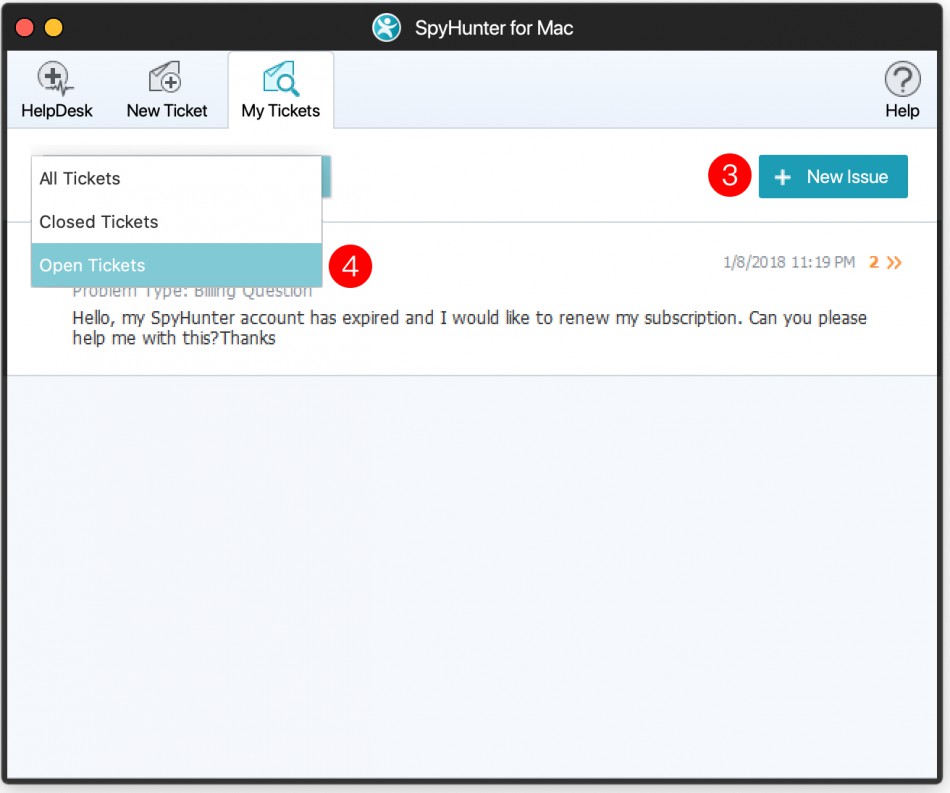Click the ticket timestamp 1/8/2018 11:19 PM
950x793 pixels.
788,263
